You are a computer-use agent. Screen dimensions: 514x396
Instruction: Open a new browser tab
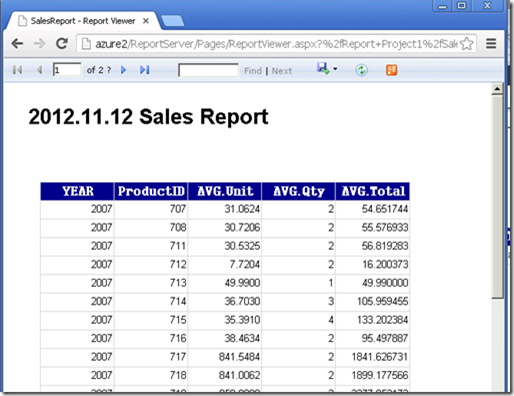[172, 21]
